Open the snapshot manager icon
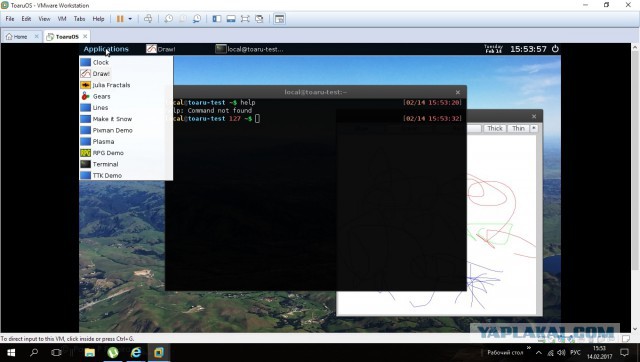This screenshot has width=640, height=362. click(x=197, y=19)
